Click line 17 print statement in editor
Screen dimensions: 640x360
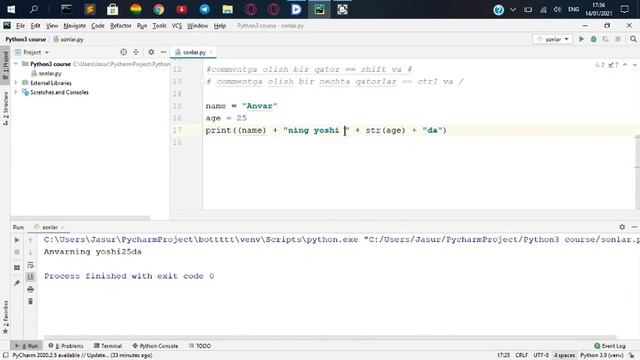(326, 130)
